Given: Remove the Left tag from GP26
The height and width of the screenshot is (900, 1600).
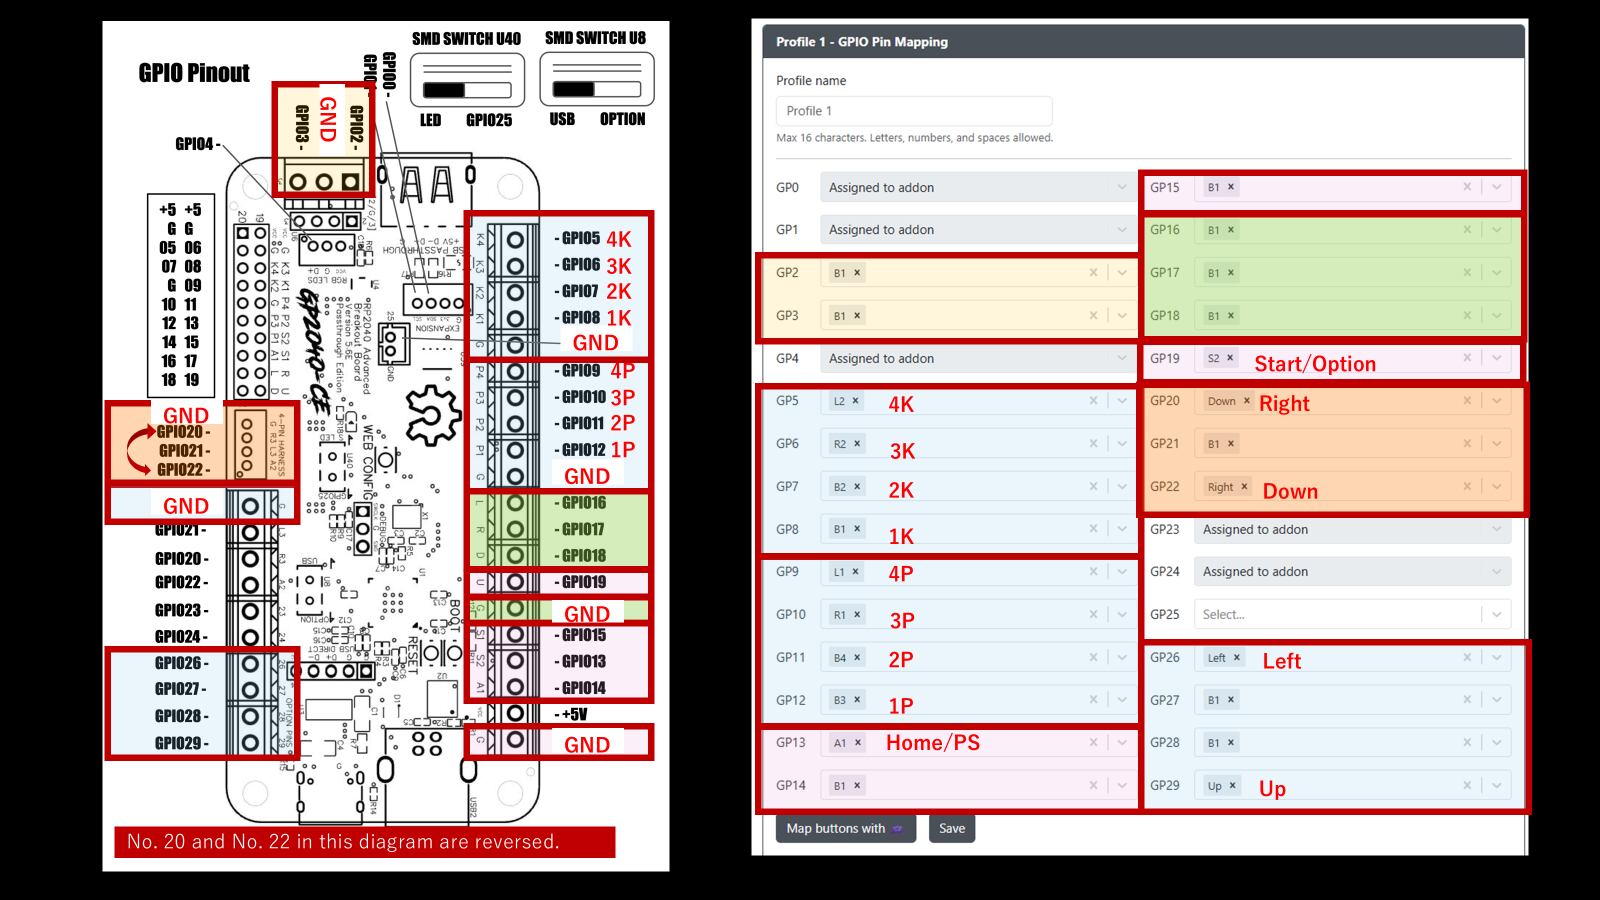Looking at the screenshot, I should (x=1237, y=658).
